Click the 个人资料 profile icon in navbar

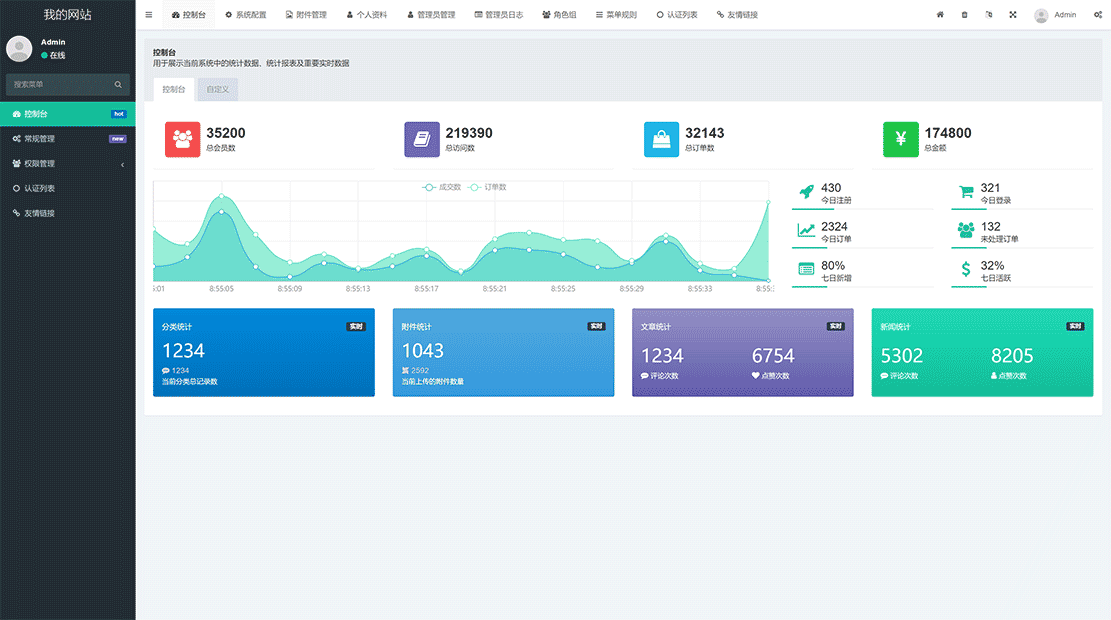coord(351,14)
